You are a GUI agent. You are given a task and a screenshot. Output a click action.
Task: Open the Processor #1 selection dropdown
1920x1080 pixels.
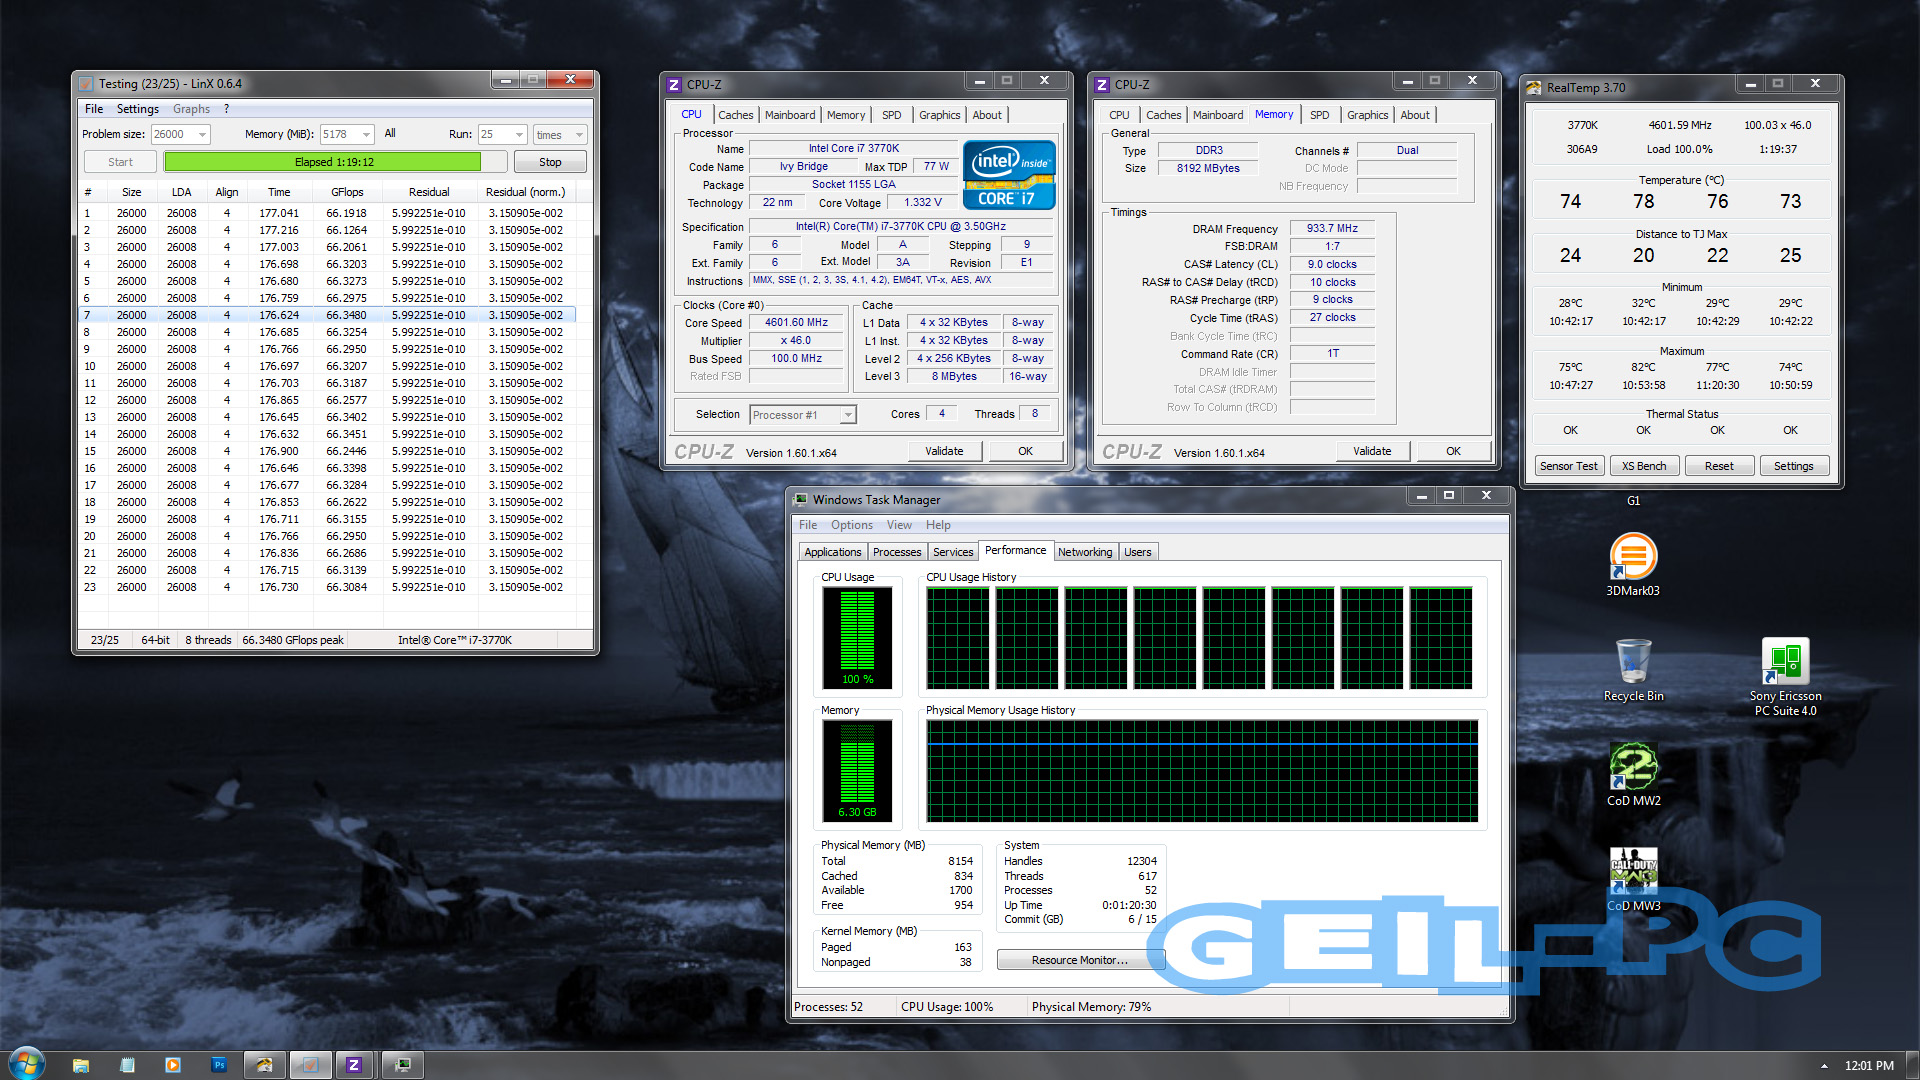pos(847,415)
